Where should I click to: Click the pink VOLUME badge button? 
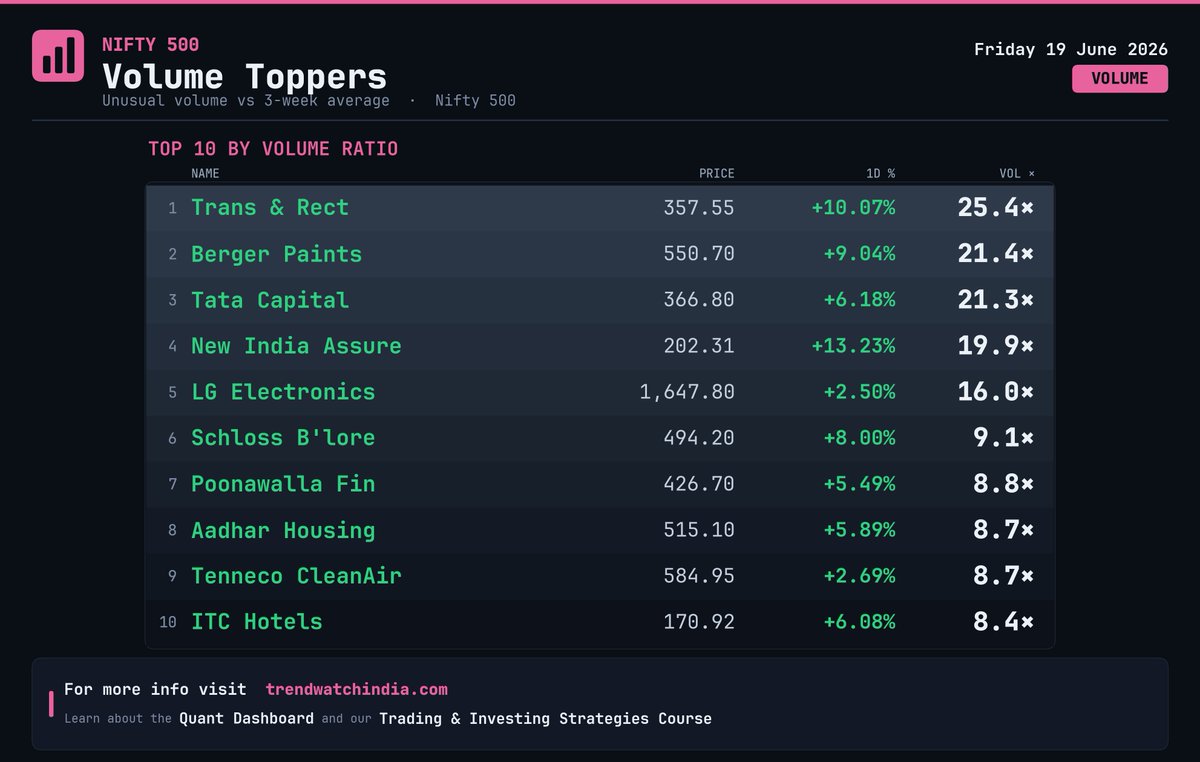[x=1120, y=79]
